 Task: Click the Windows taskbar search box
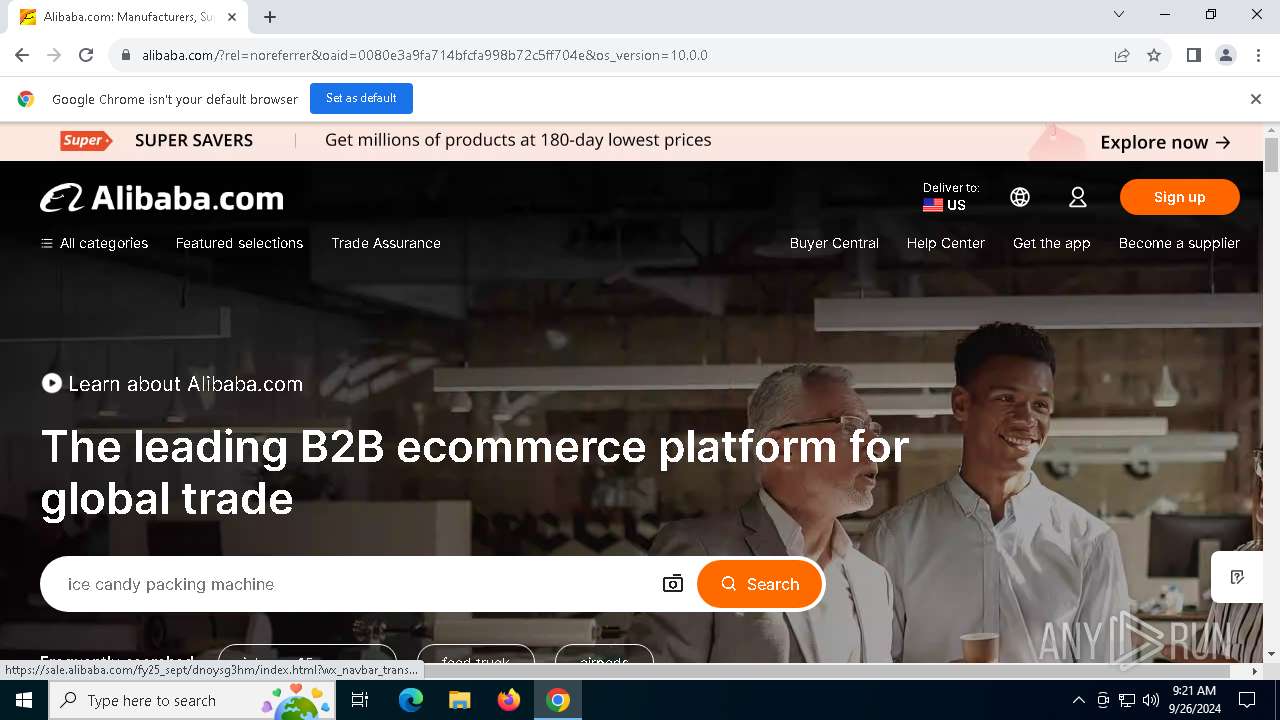[192, 700]
